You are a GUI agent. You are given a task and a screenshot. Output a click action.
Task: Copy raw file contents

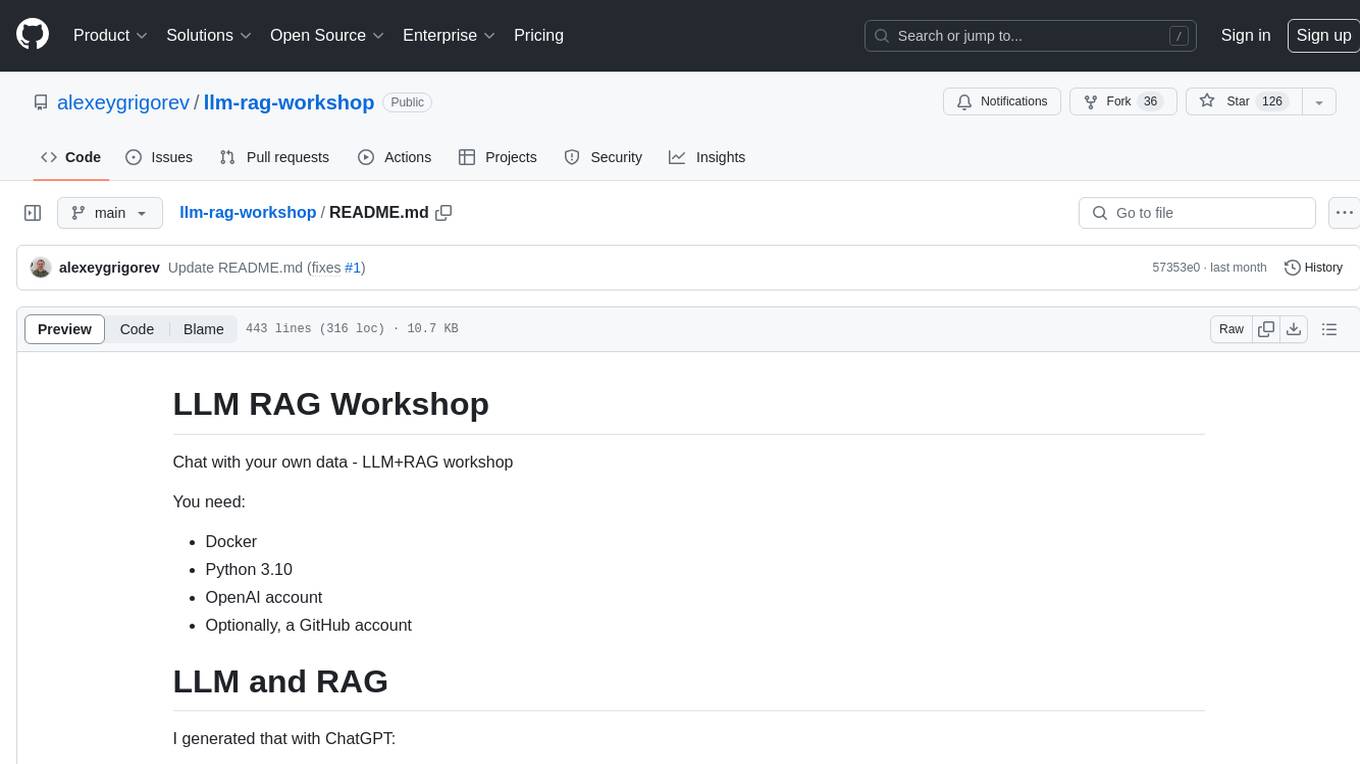1267,329
